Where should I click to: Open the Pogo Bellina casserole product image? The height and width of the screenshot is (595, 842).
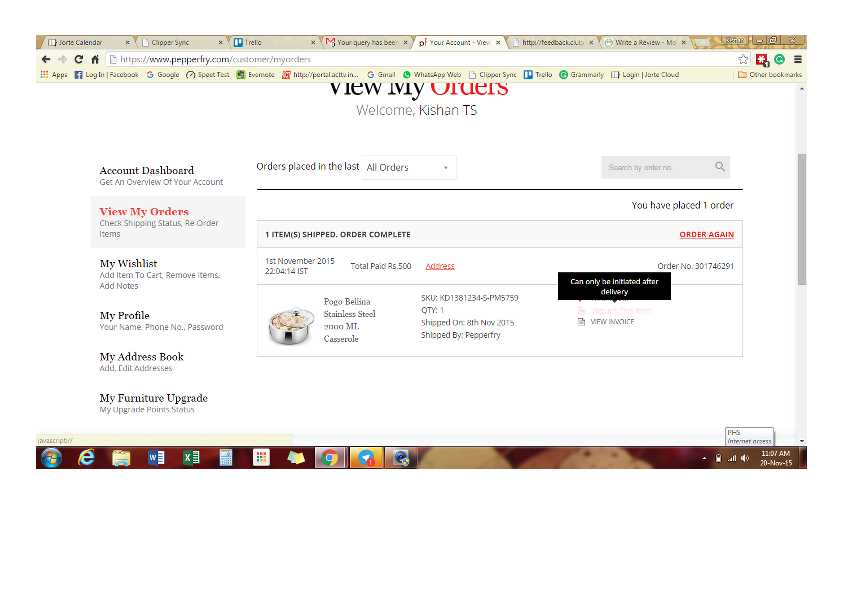(291, 325)
